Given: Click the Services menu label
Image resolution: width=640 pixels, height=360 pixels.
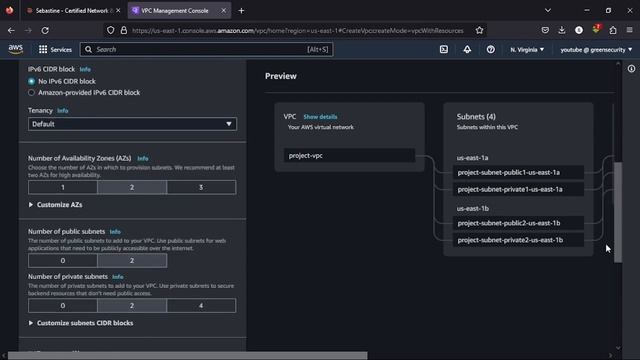Looking at the screenshot, I should point(61,49).
